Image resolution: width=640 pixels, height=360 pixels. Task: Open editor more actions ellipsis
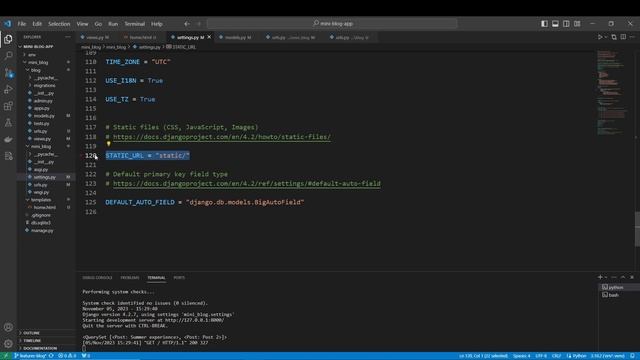[x=632, y=37]
